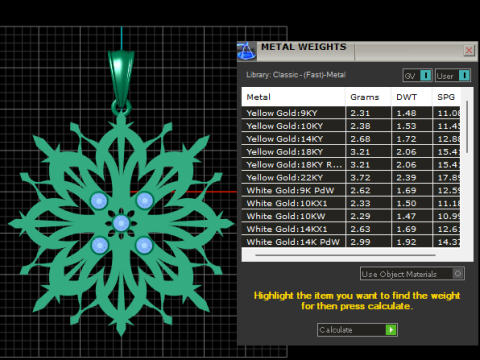This screenshot has height=360, width=480.
Task: Sort by the Grams column header
Action: point(368,97)
